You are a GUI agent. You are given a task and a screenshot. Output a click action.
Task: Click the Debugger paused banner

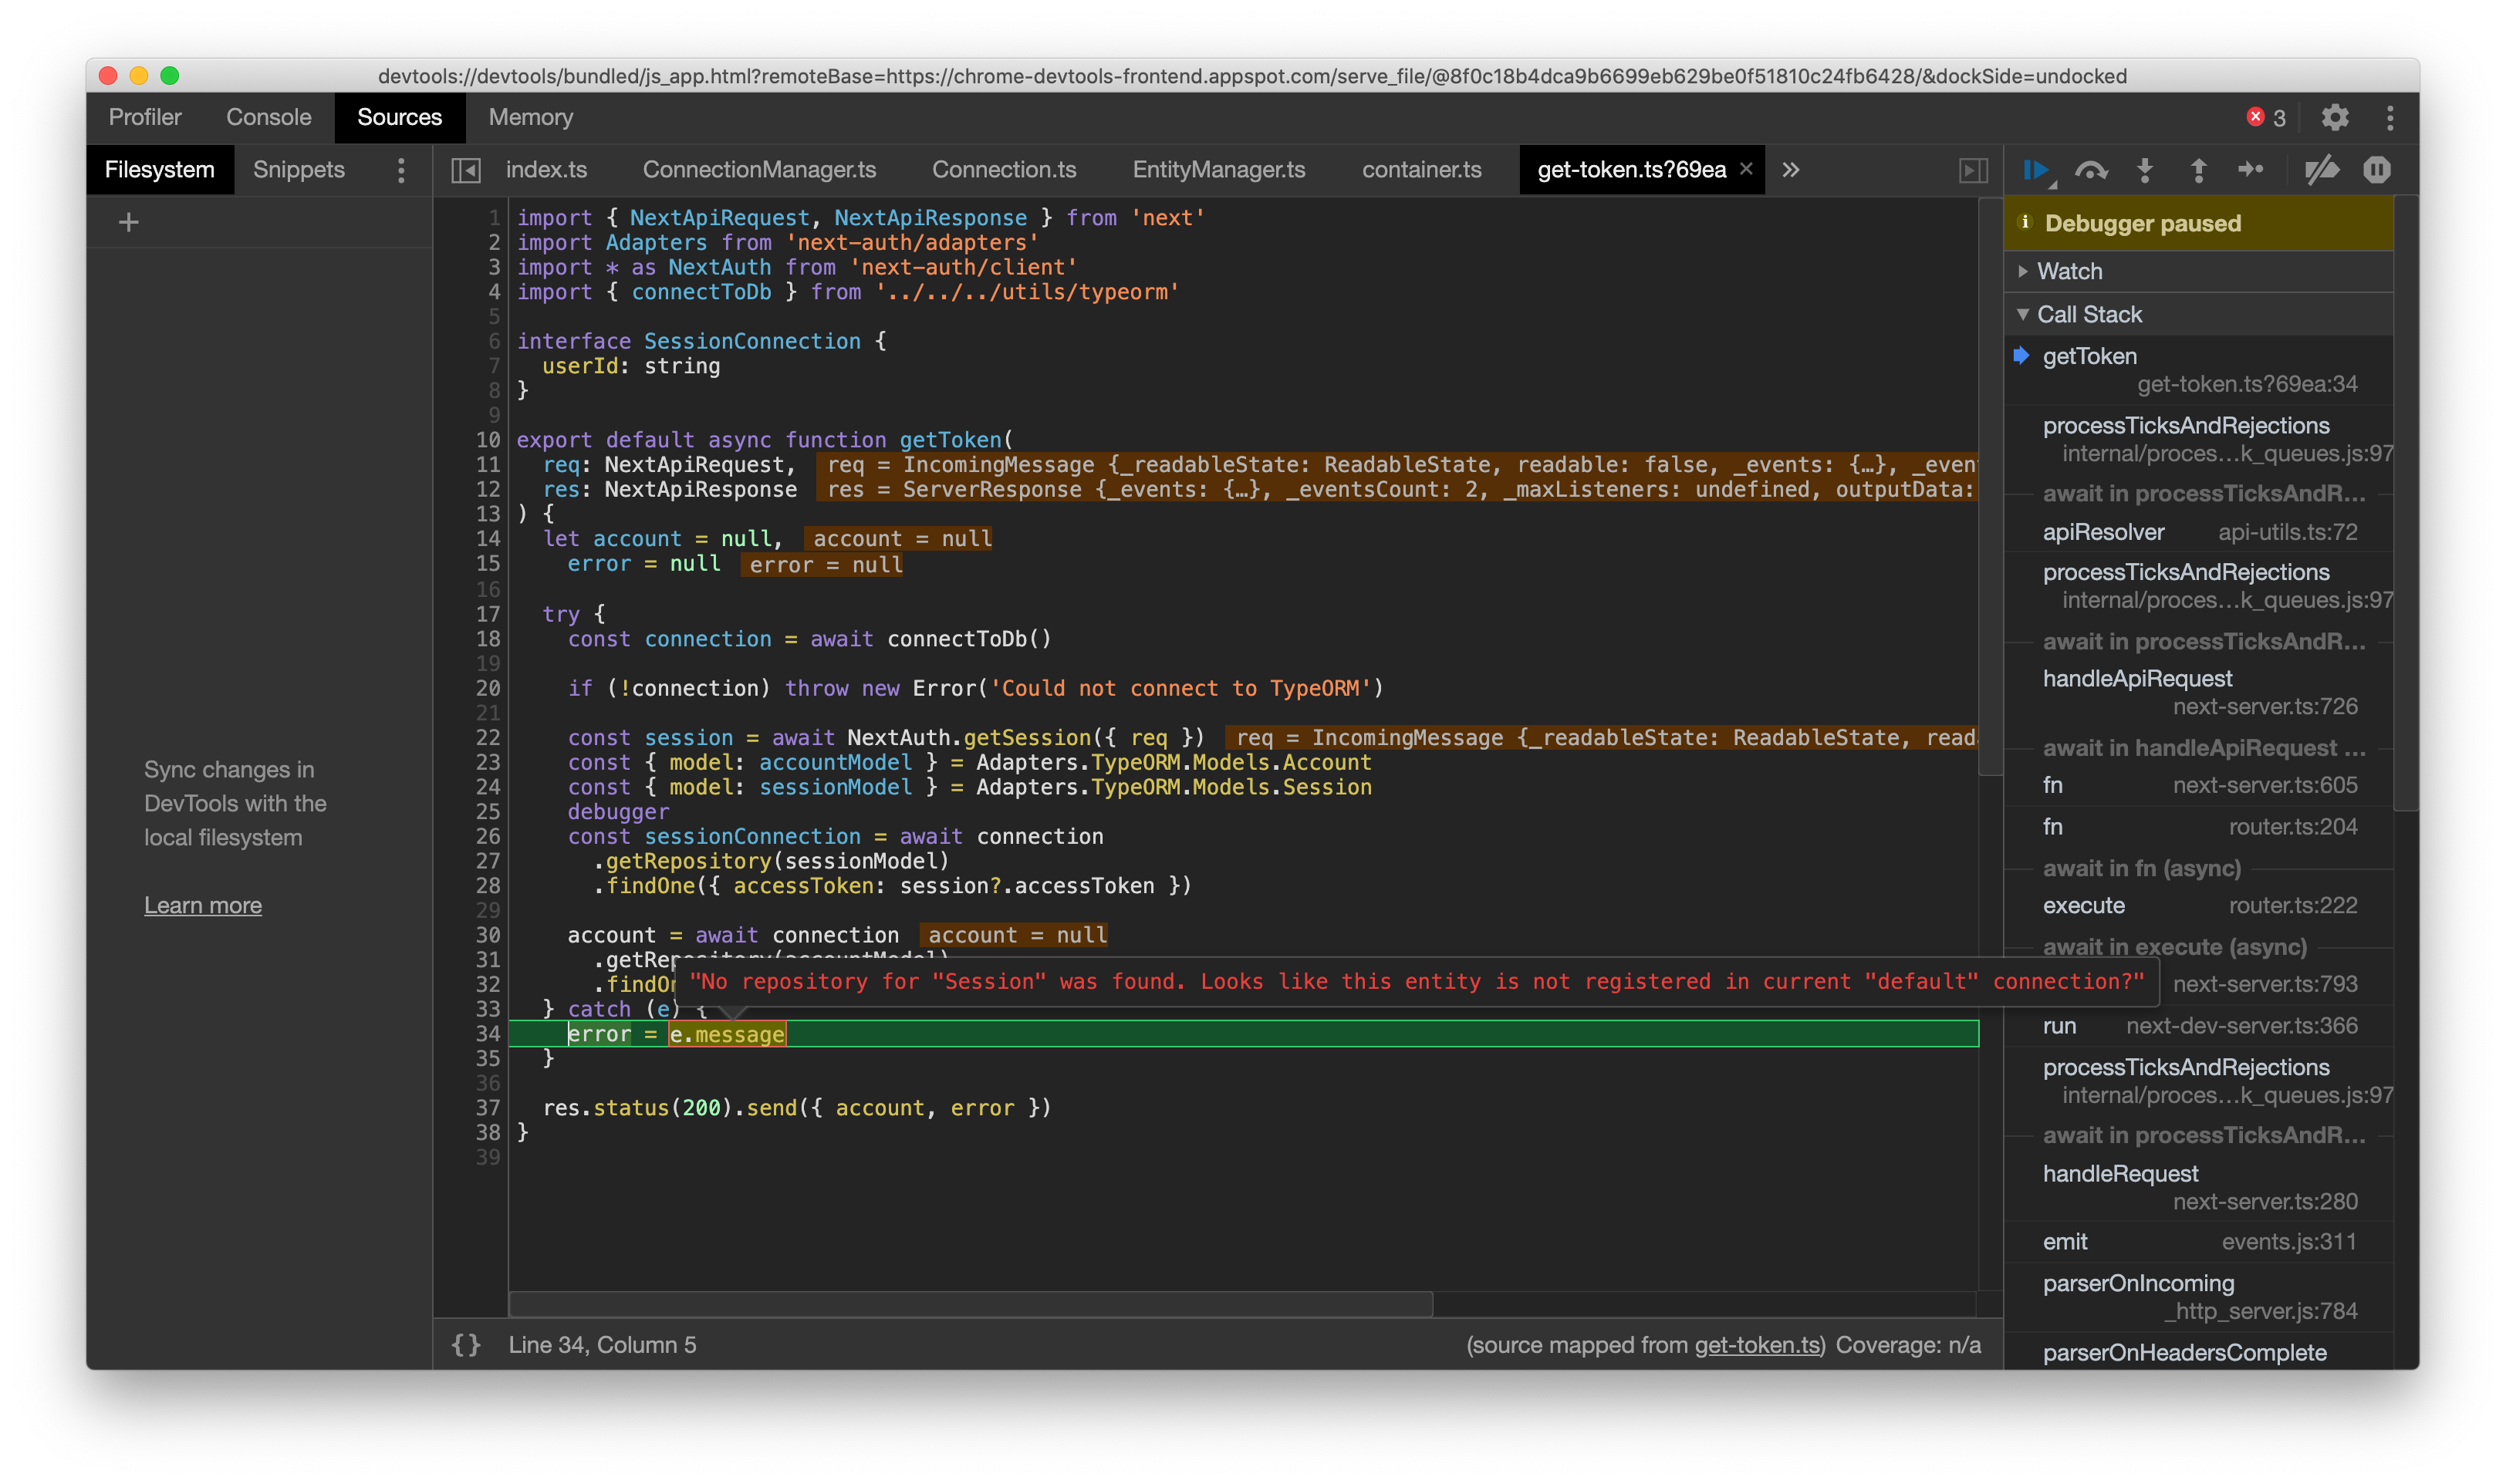(2199, 223)
